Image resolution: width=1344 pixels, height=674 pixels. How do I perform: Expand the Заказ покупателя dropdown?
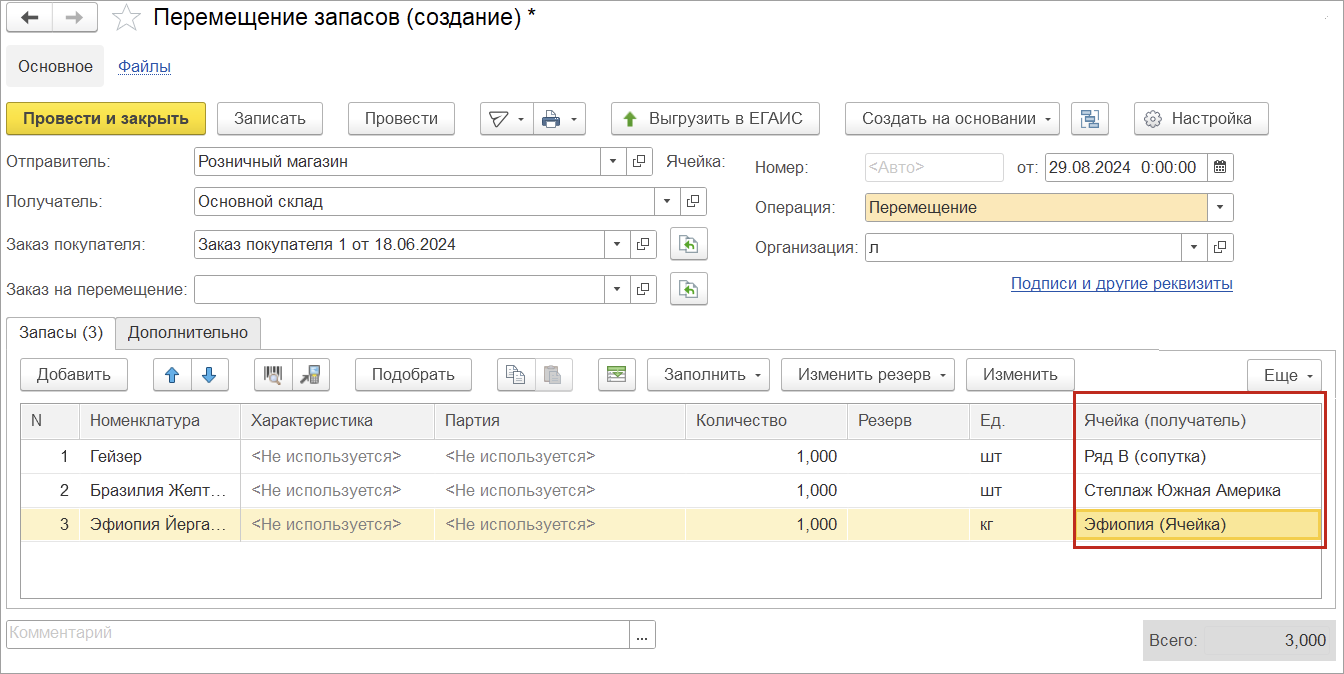pos(618,244)
